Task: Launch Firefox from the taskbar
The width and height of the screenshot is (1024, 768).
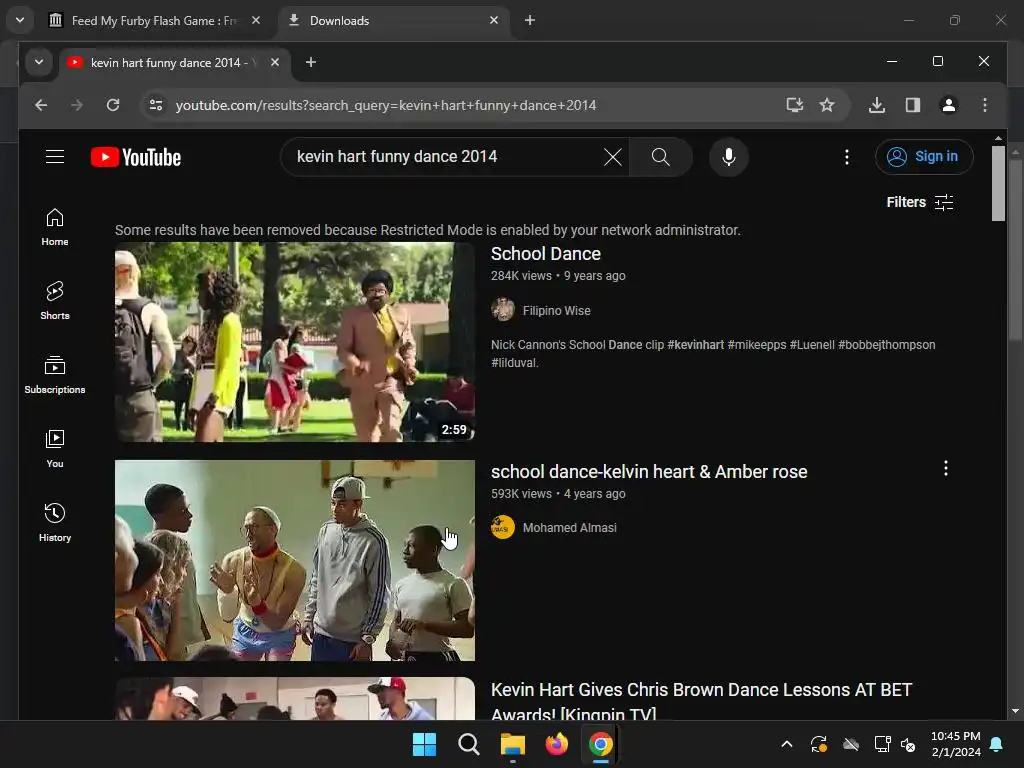Action: 556,744
